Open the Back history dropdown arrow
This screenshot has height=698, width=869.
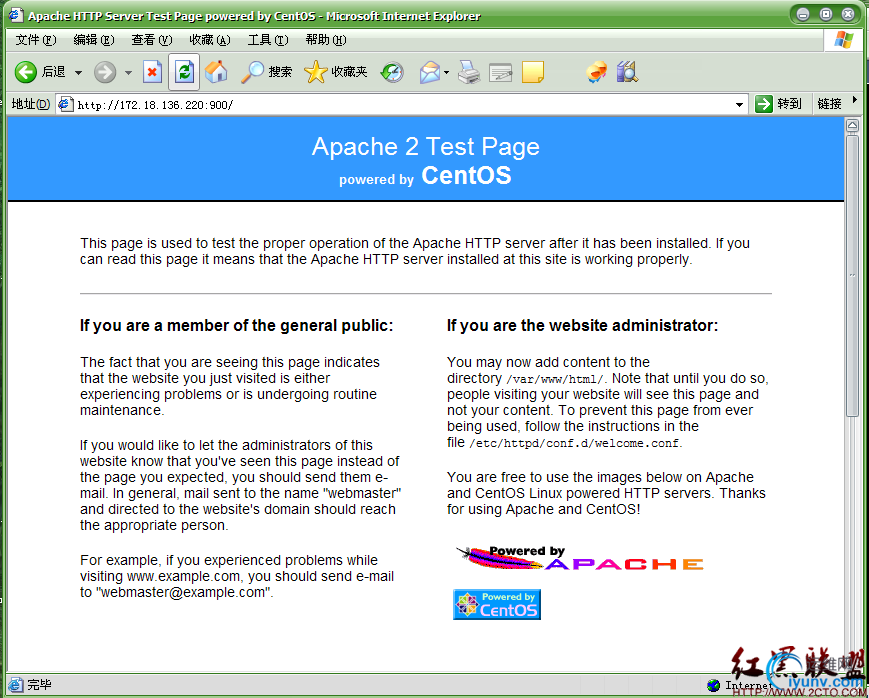(79, 73)
